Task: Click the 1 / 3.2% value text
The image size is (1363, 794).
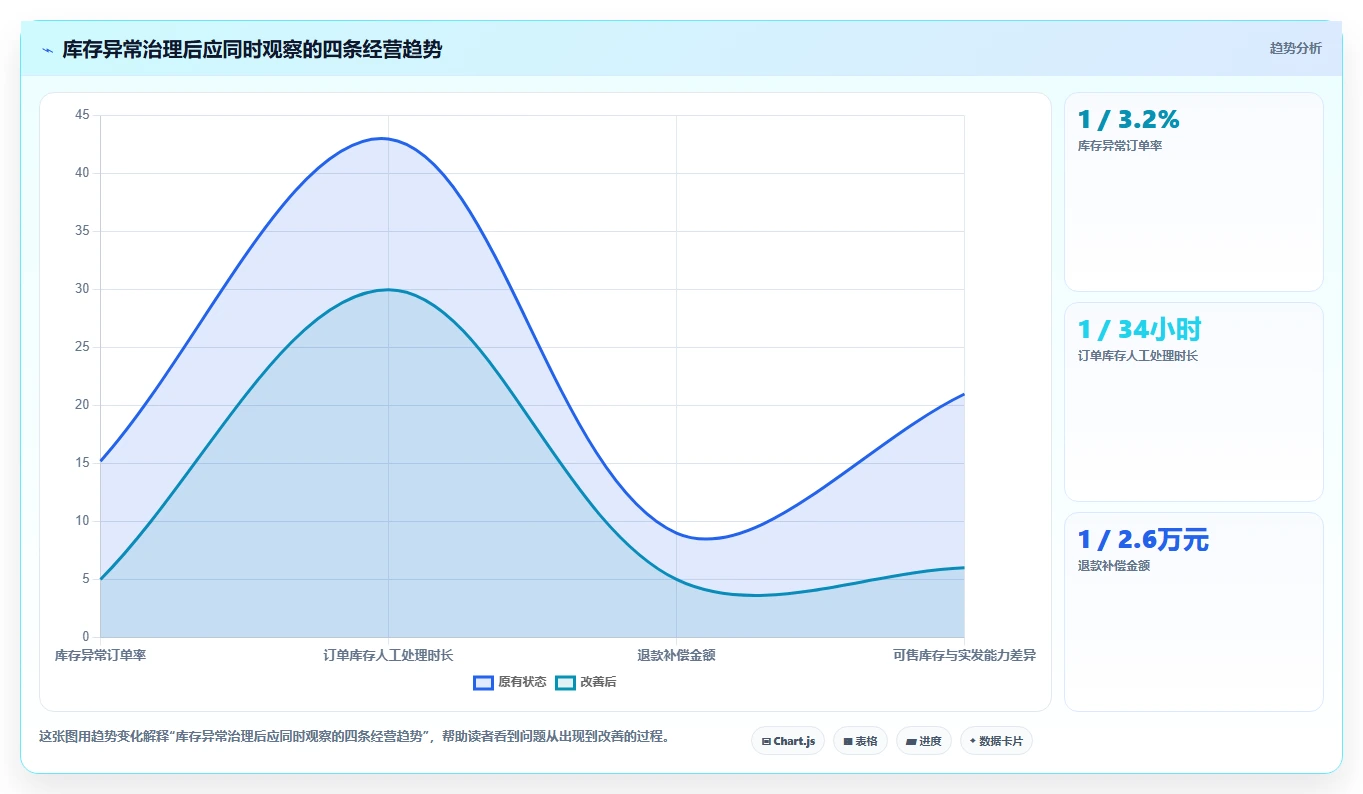Action: click(1128, 119)
